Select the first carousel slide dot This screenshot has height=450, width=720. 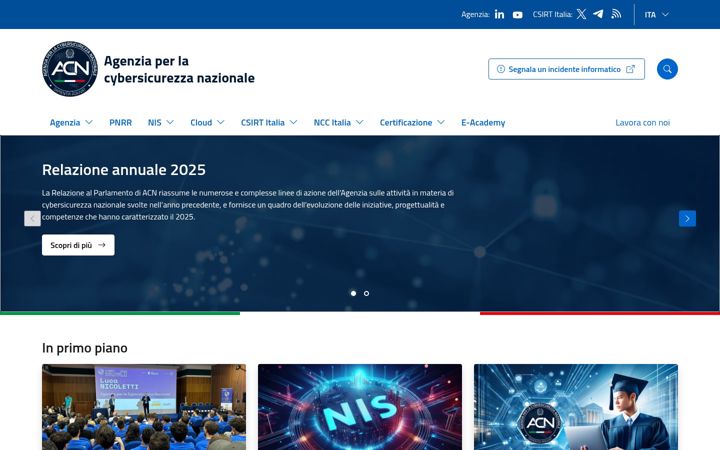[353, 293]
